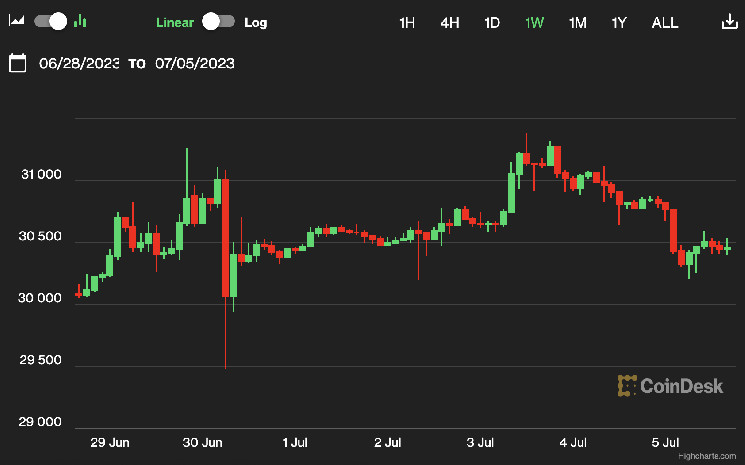This screenshot has height=465, width=745.
Task: Click the Log scale label
Action: 256,22
